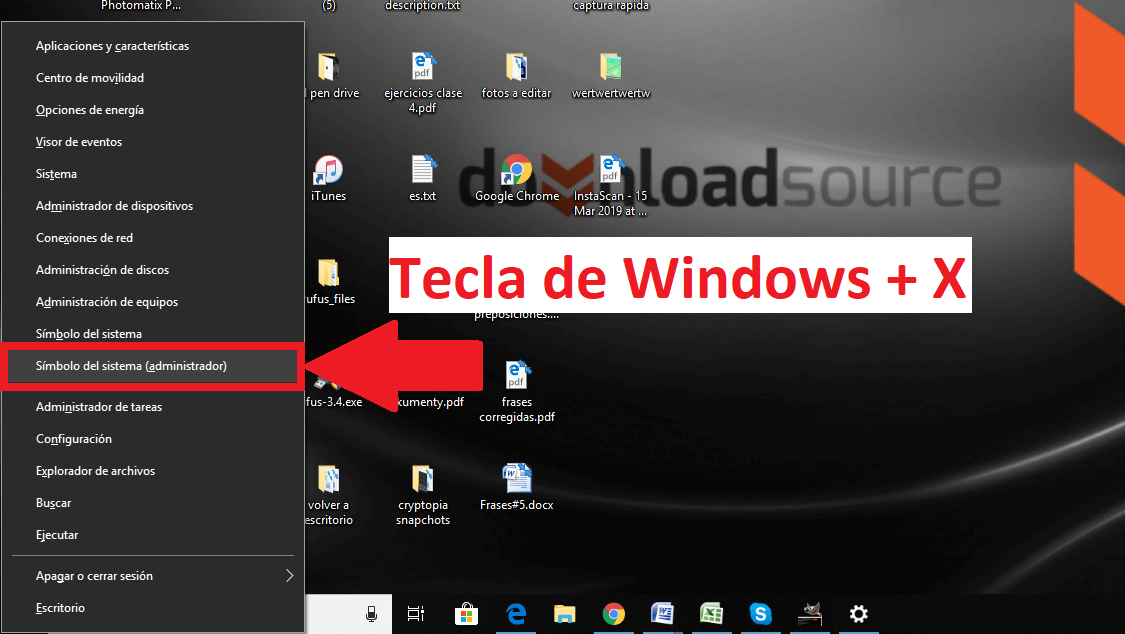
Task: Click Buscar in the menu
Action: 153,503
